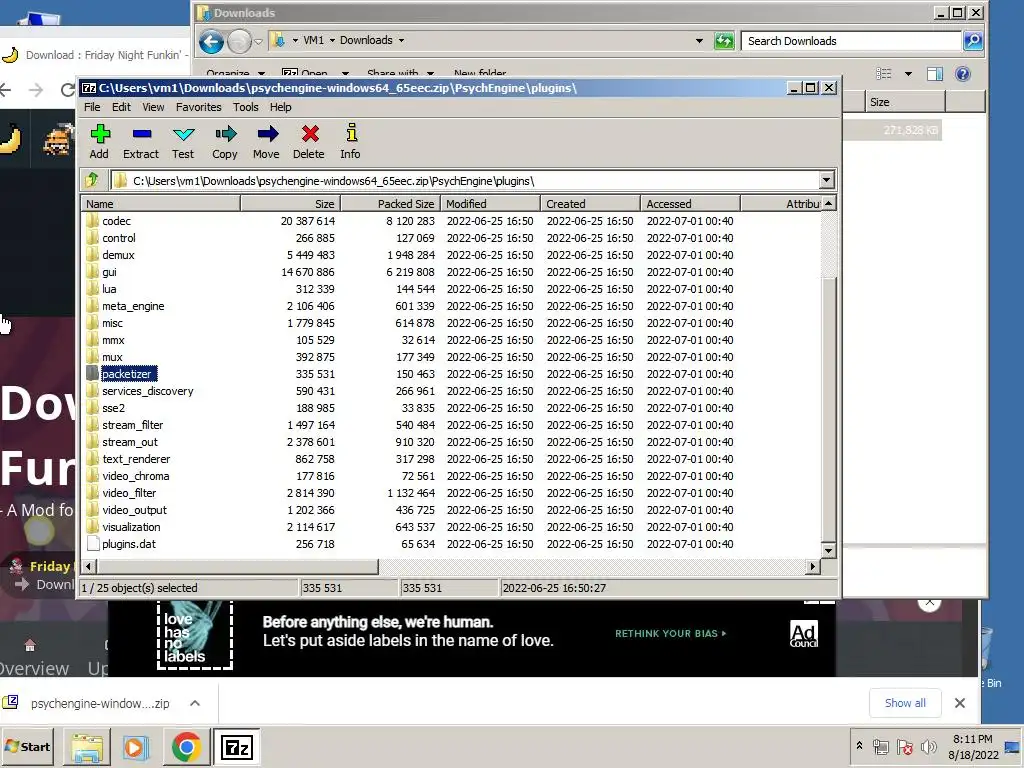Change view icon in Downloads window

[x=884, y=74]
